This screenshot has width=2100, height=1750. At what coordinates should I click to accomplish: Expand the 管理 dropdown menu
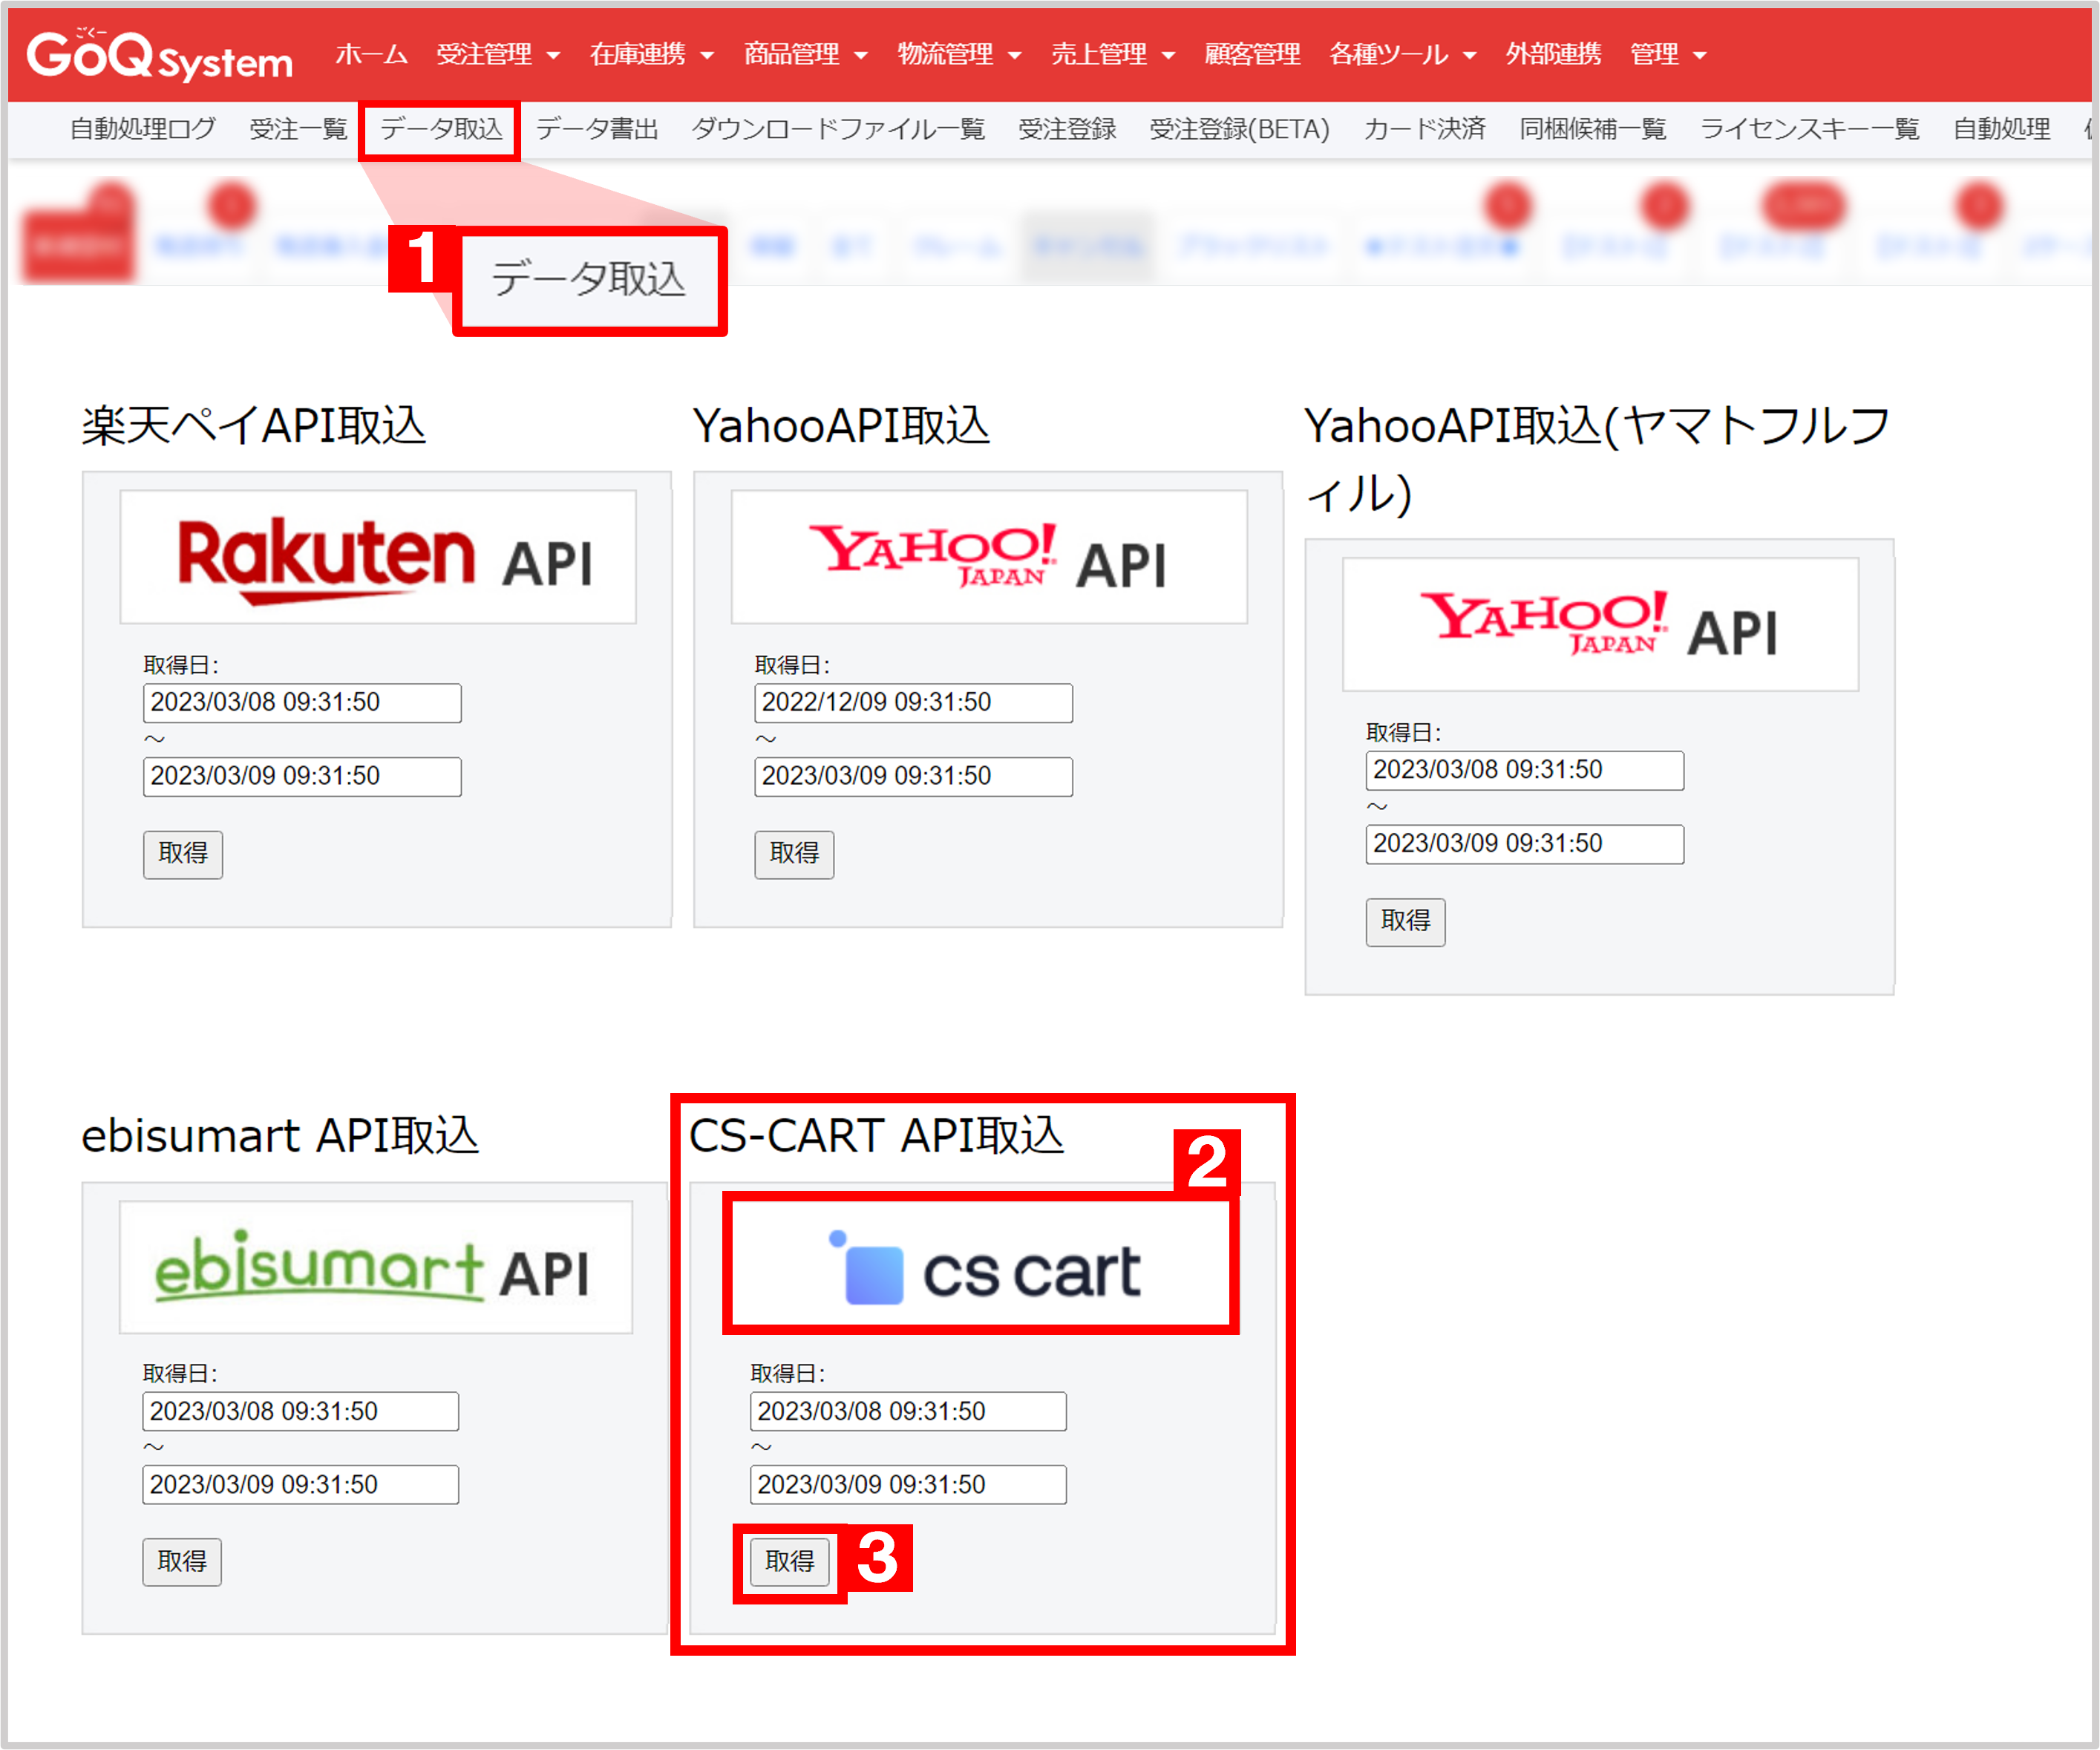pos(1668,54)
